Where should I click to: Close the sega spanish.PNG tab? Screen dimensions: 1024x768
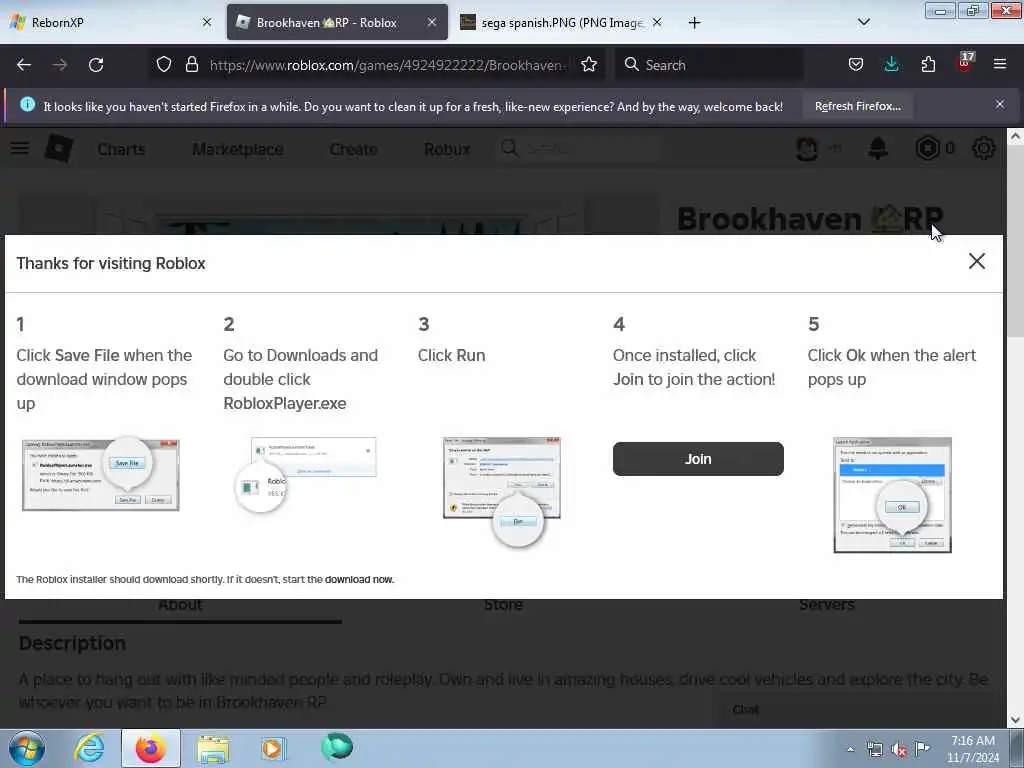[x=657, y=22]
